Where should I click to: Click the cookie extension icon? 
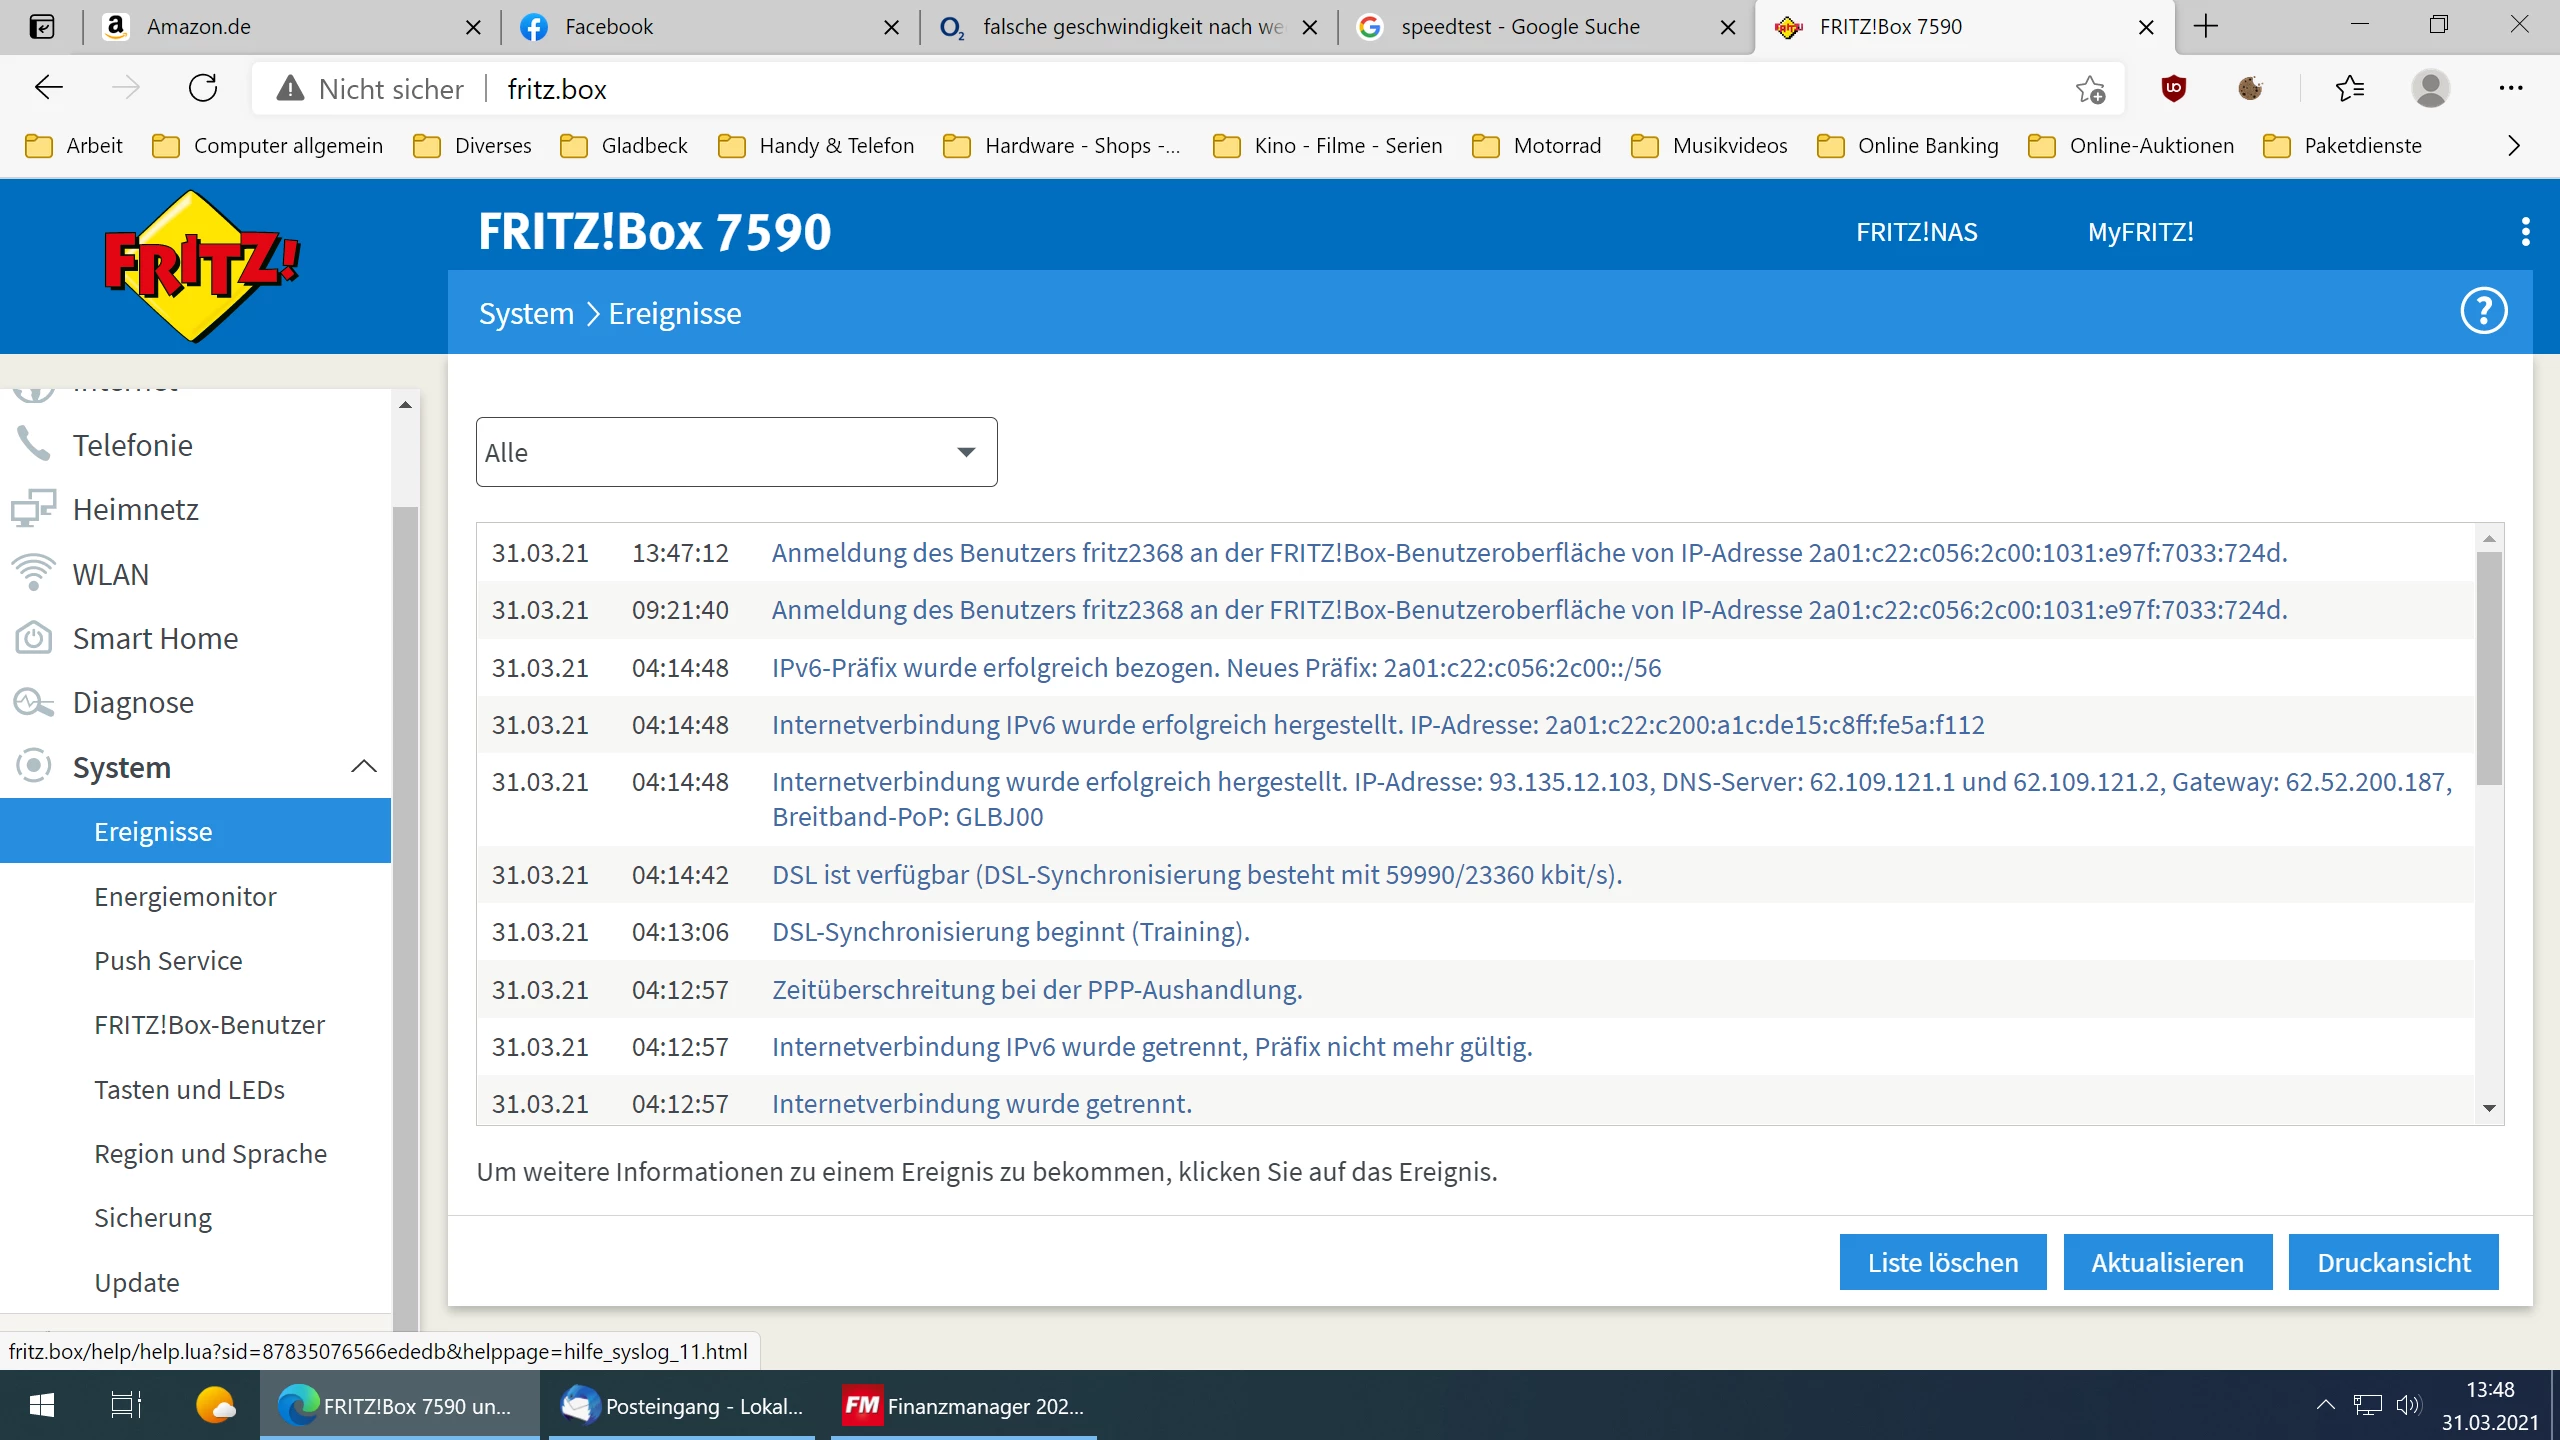[2250, 89]
